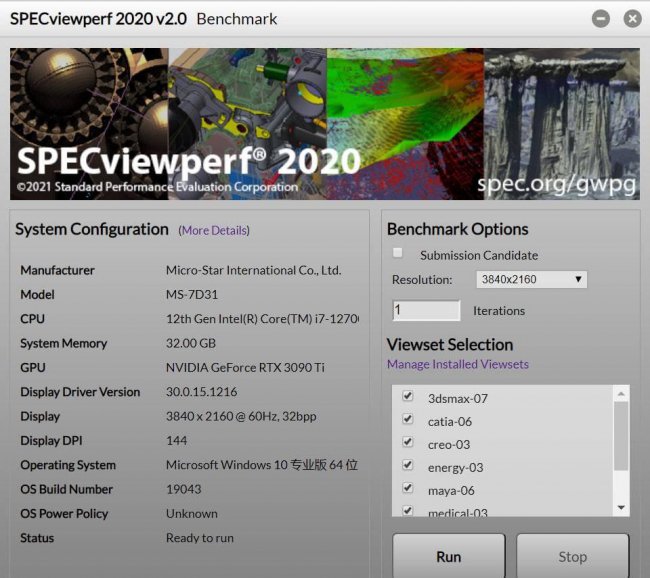Deselect the maya-06 viewset checkbox
Viewport: 650px width, 578px height.
coord(407,488)
